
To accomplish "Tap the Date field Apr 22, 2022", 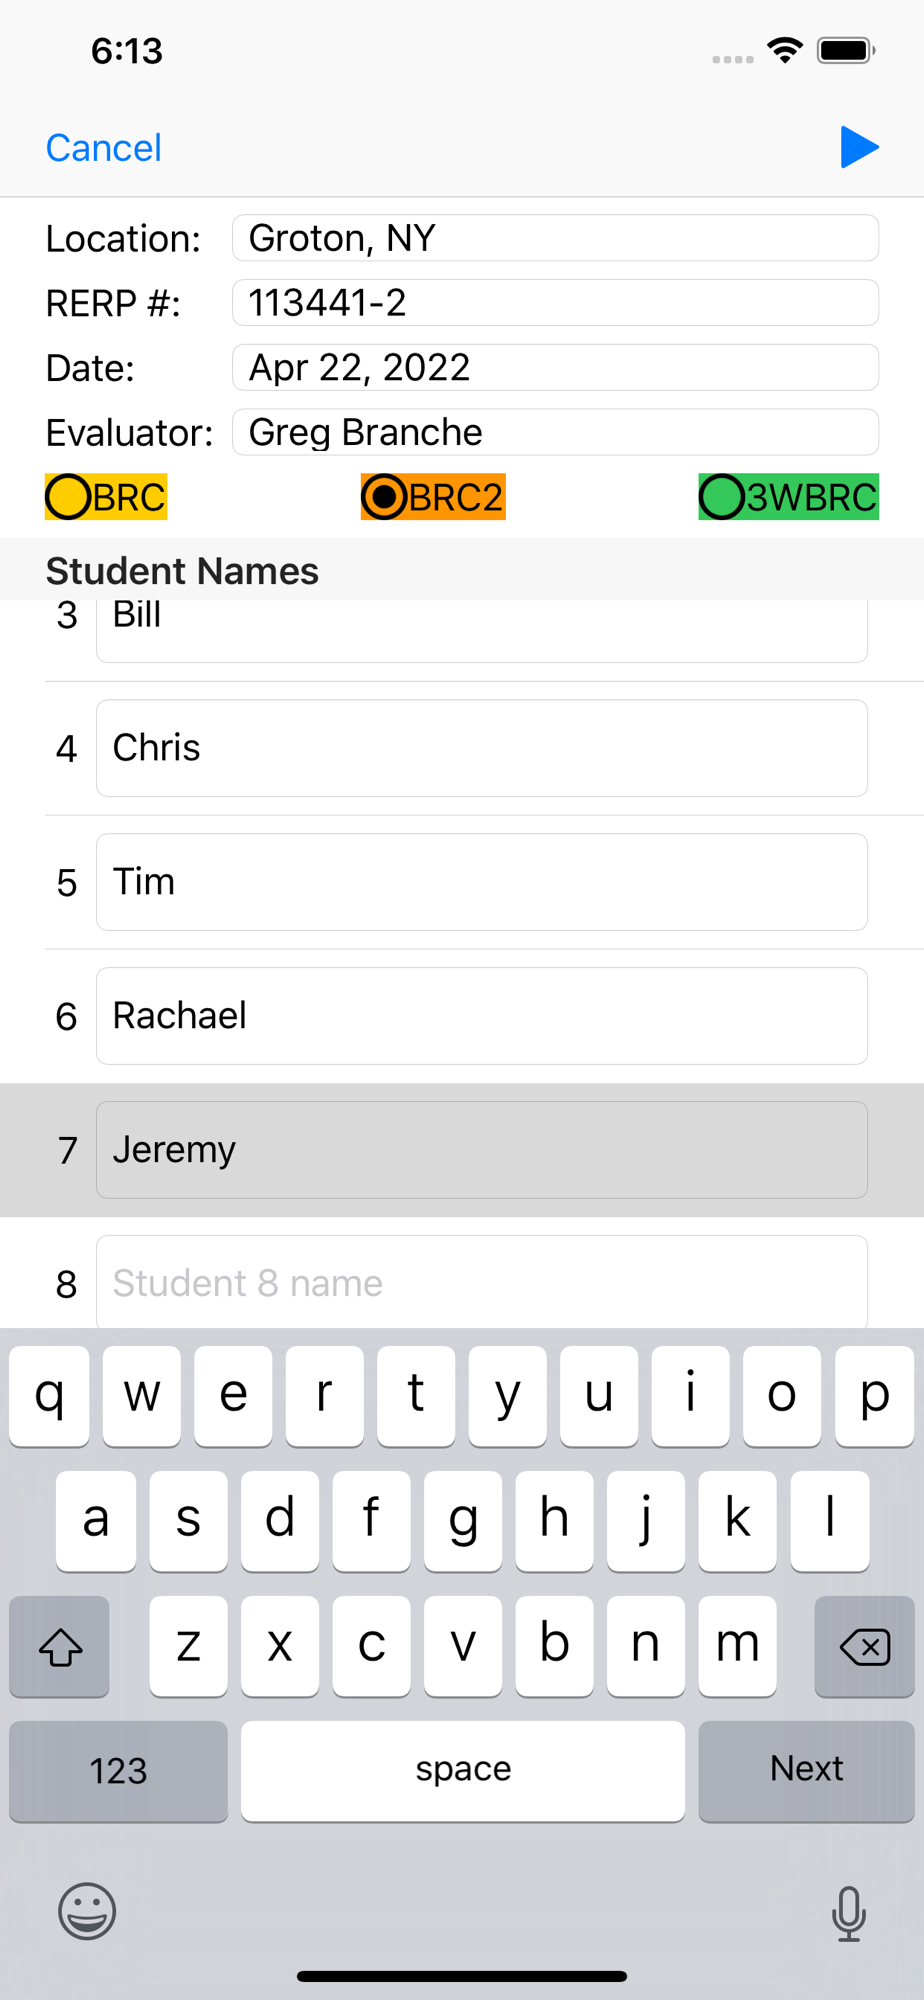I will coord(555,368).
